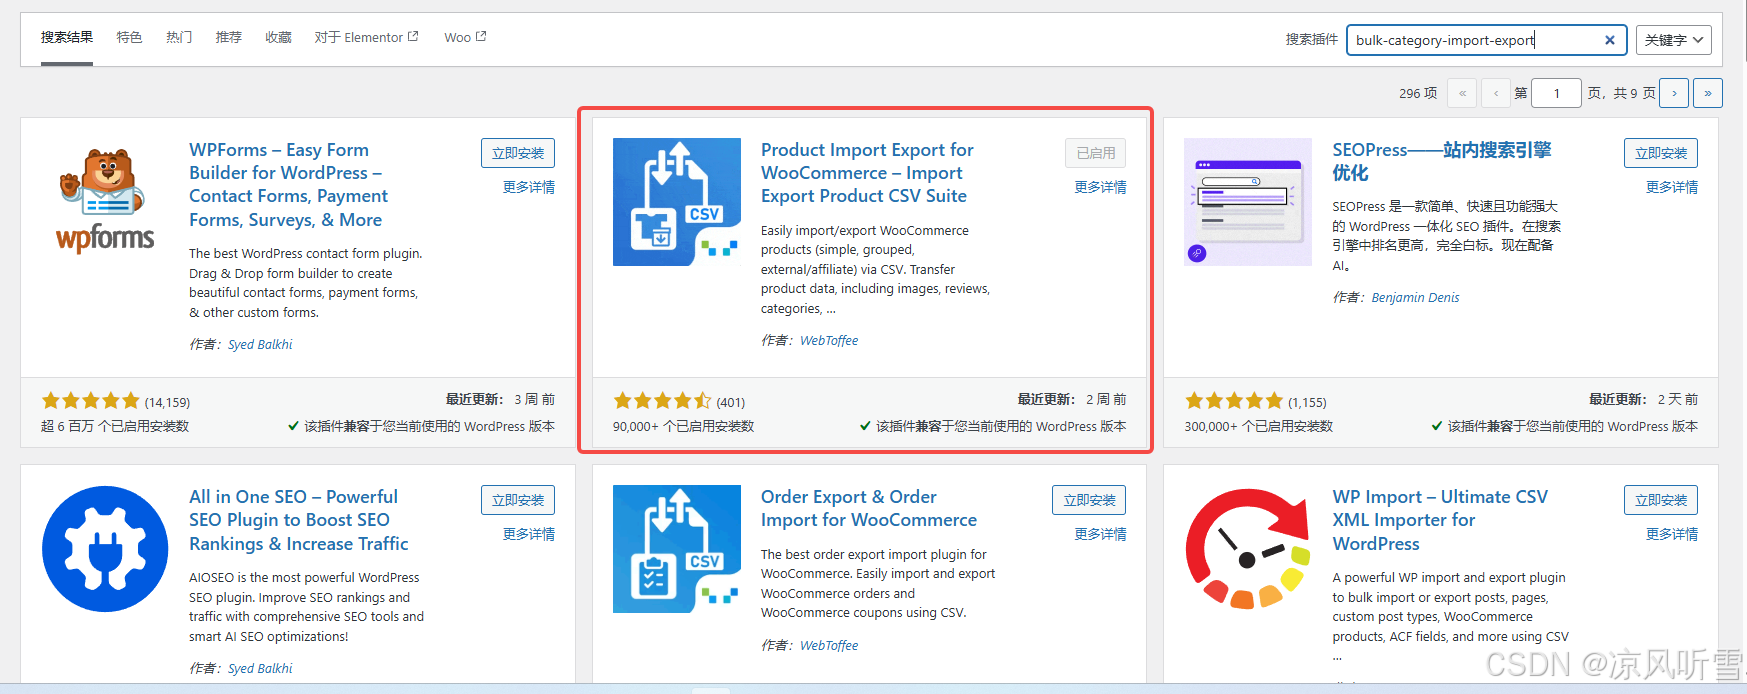Click the Product Import Export rating (401)
The width and height of the screenshot is (1747, 694).
(x=679, y=401)
